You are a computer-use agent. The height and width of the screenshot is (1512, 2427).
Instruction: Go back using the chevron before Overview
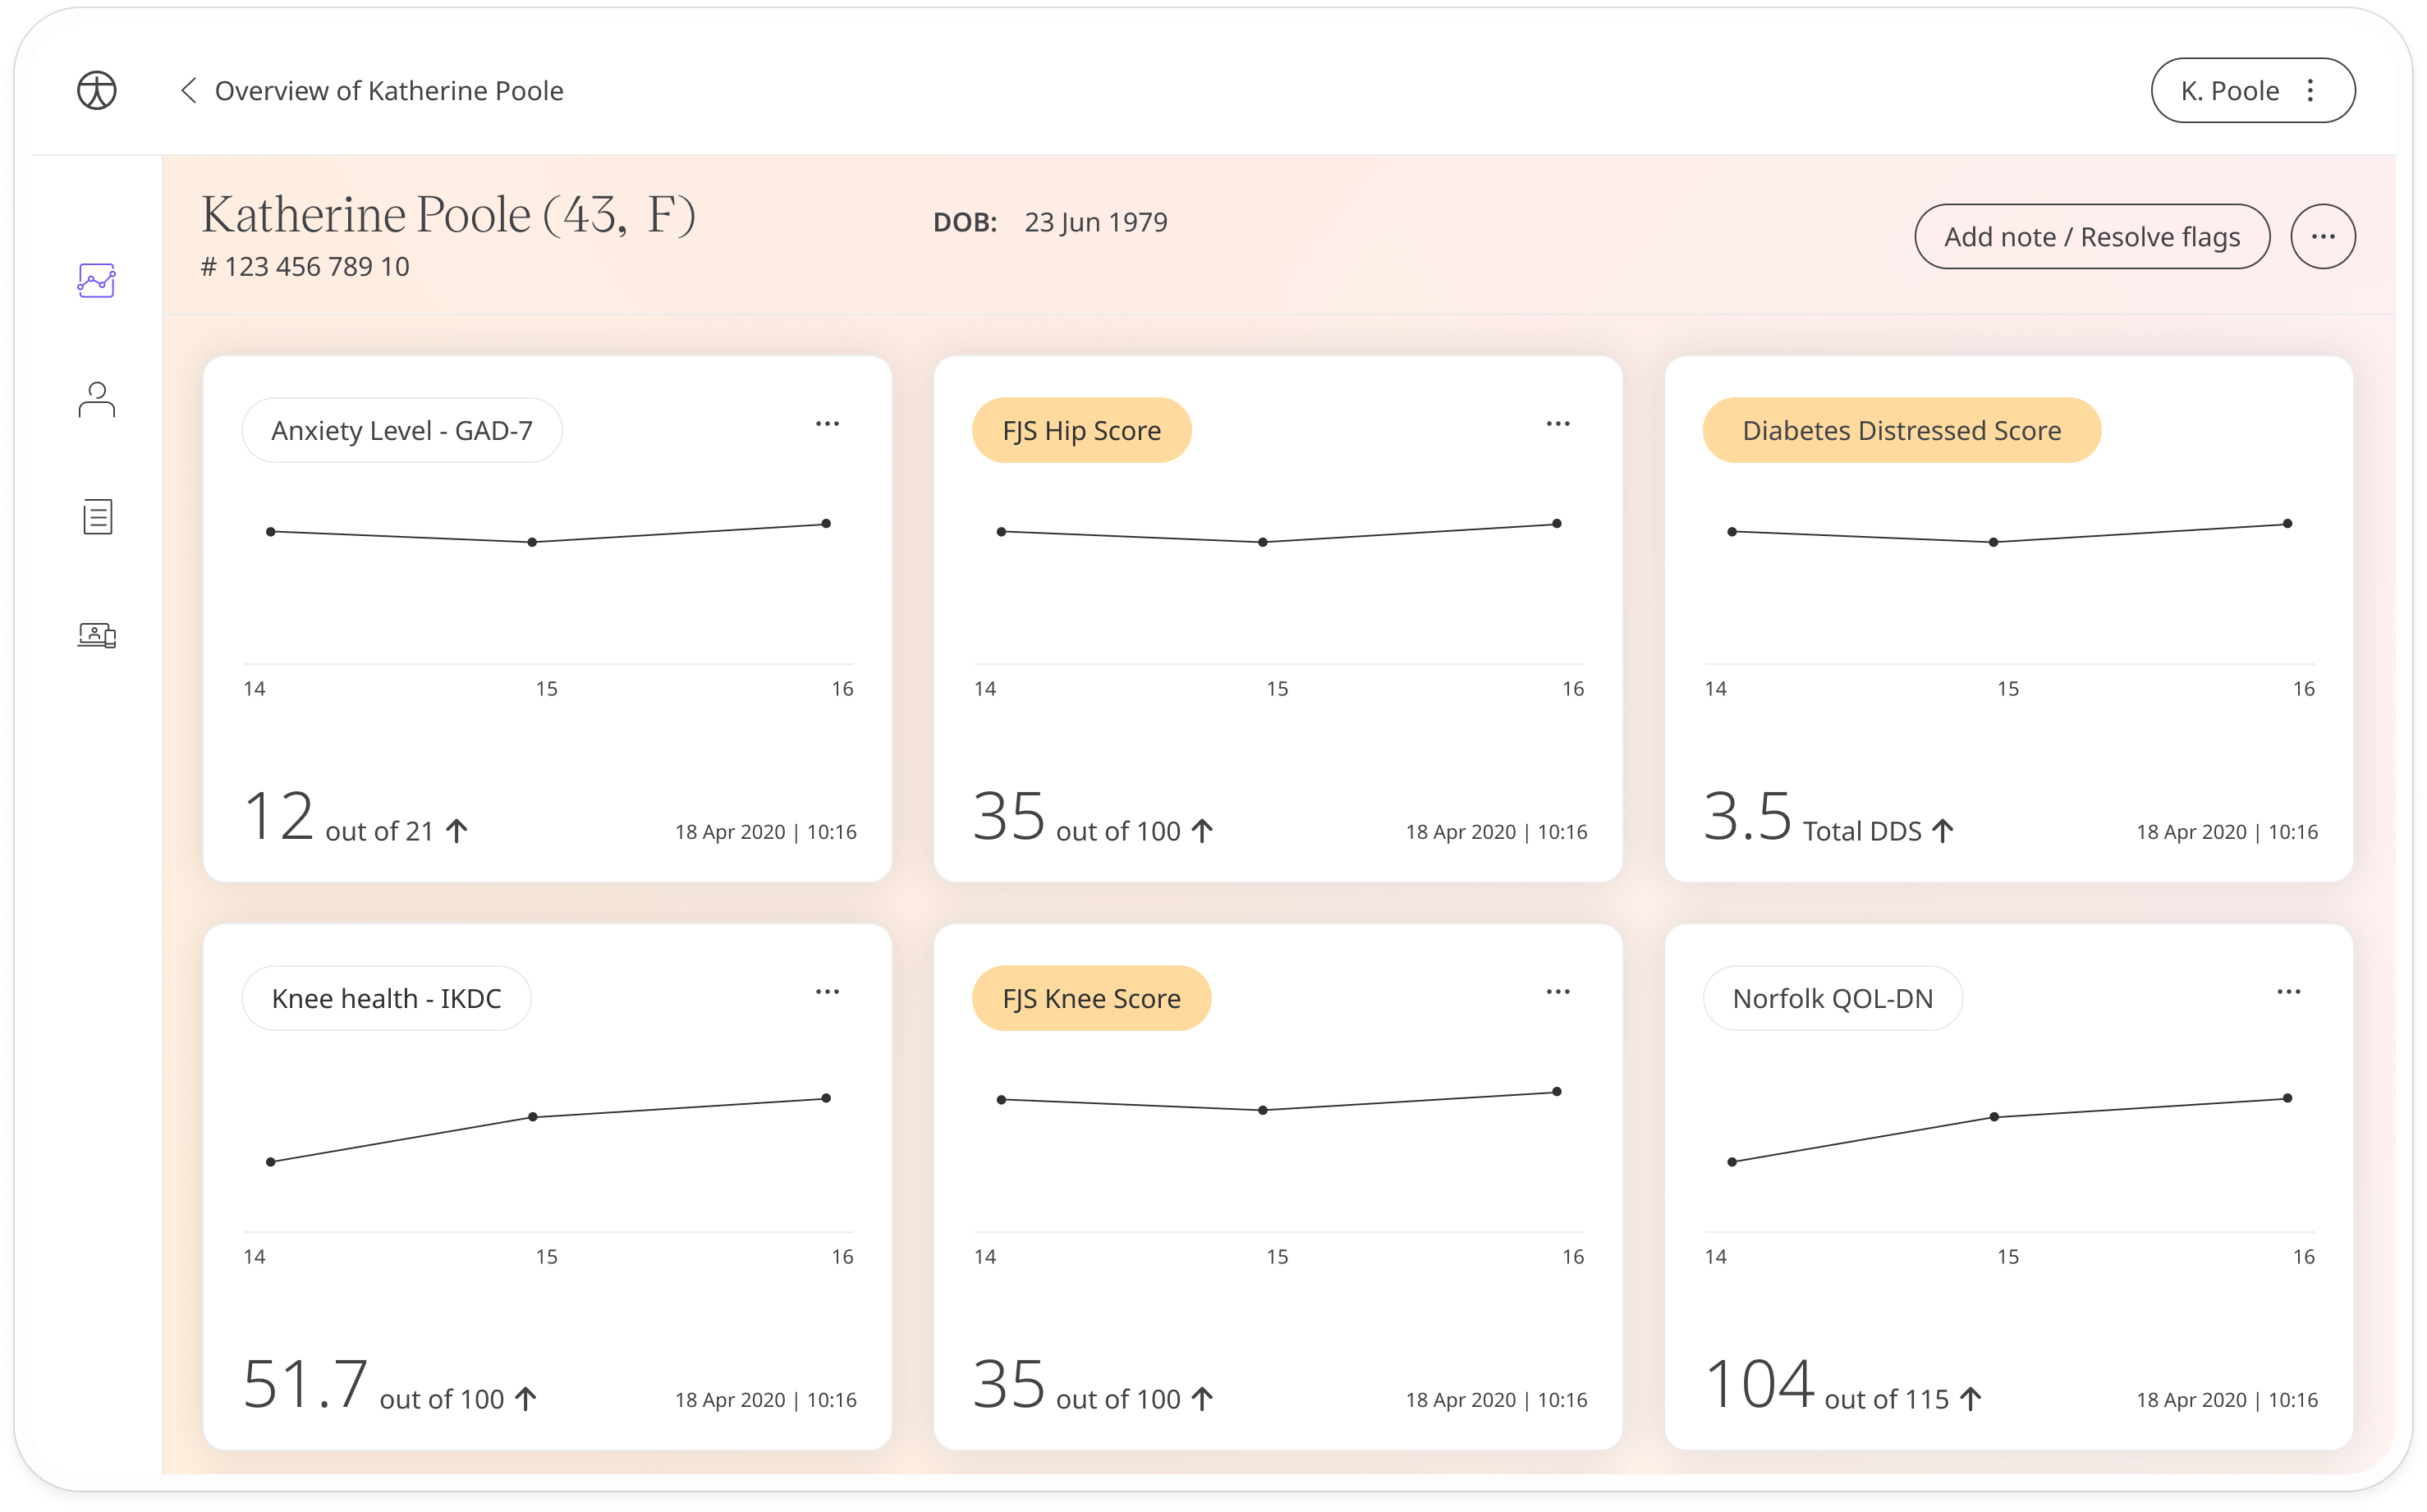188,90
